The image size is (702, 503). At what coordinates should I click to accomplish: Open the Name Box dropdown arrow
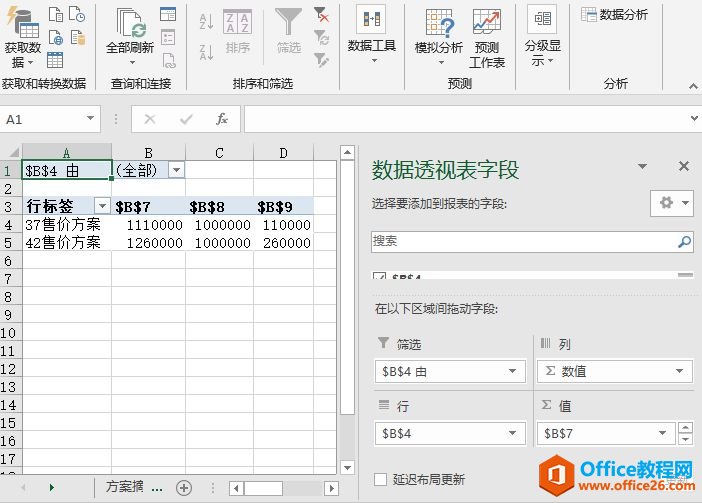pyautogui.click(x=90, y=119)
